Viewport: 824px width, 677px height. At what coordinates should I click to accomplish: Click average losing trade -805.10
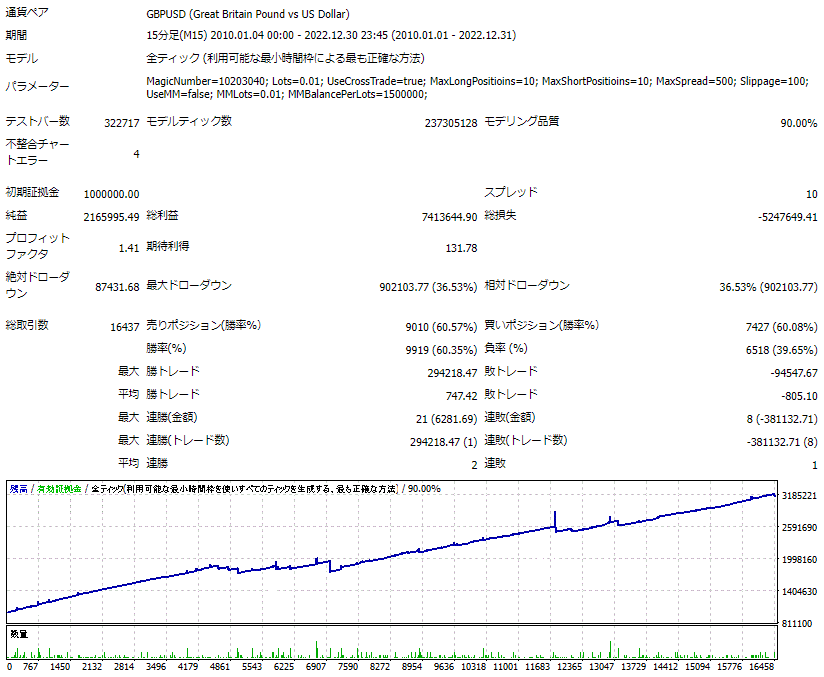[799, 396]
